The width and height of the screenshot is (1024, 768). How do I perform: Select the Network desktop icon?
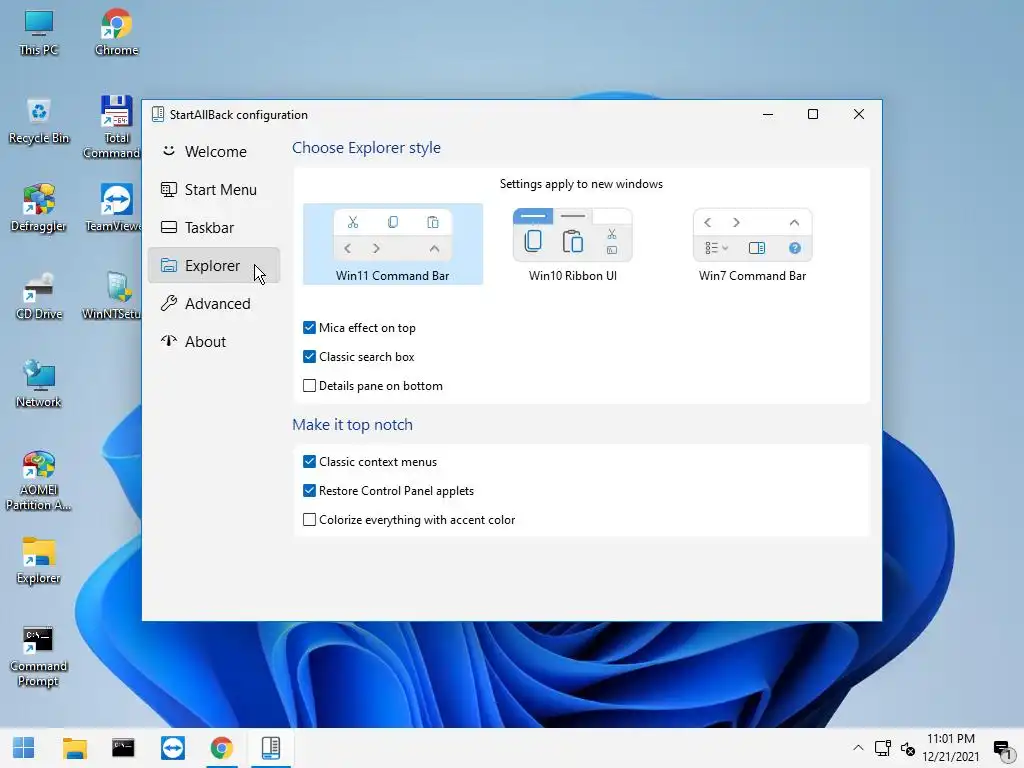point(39,385)
